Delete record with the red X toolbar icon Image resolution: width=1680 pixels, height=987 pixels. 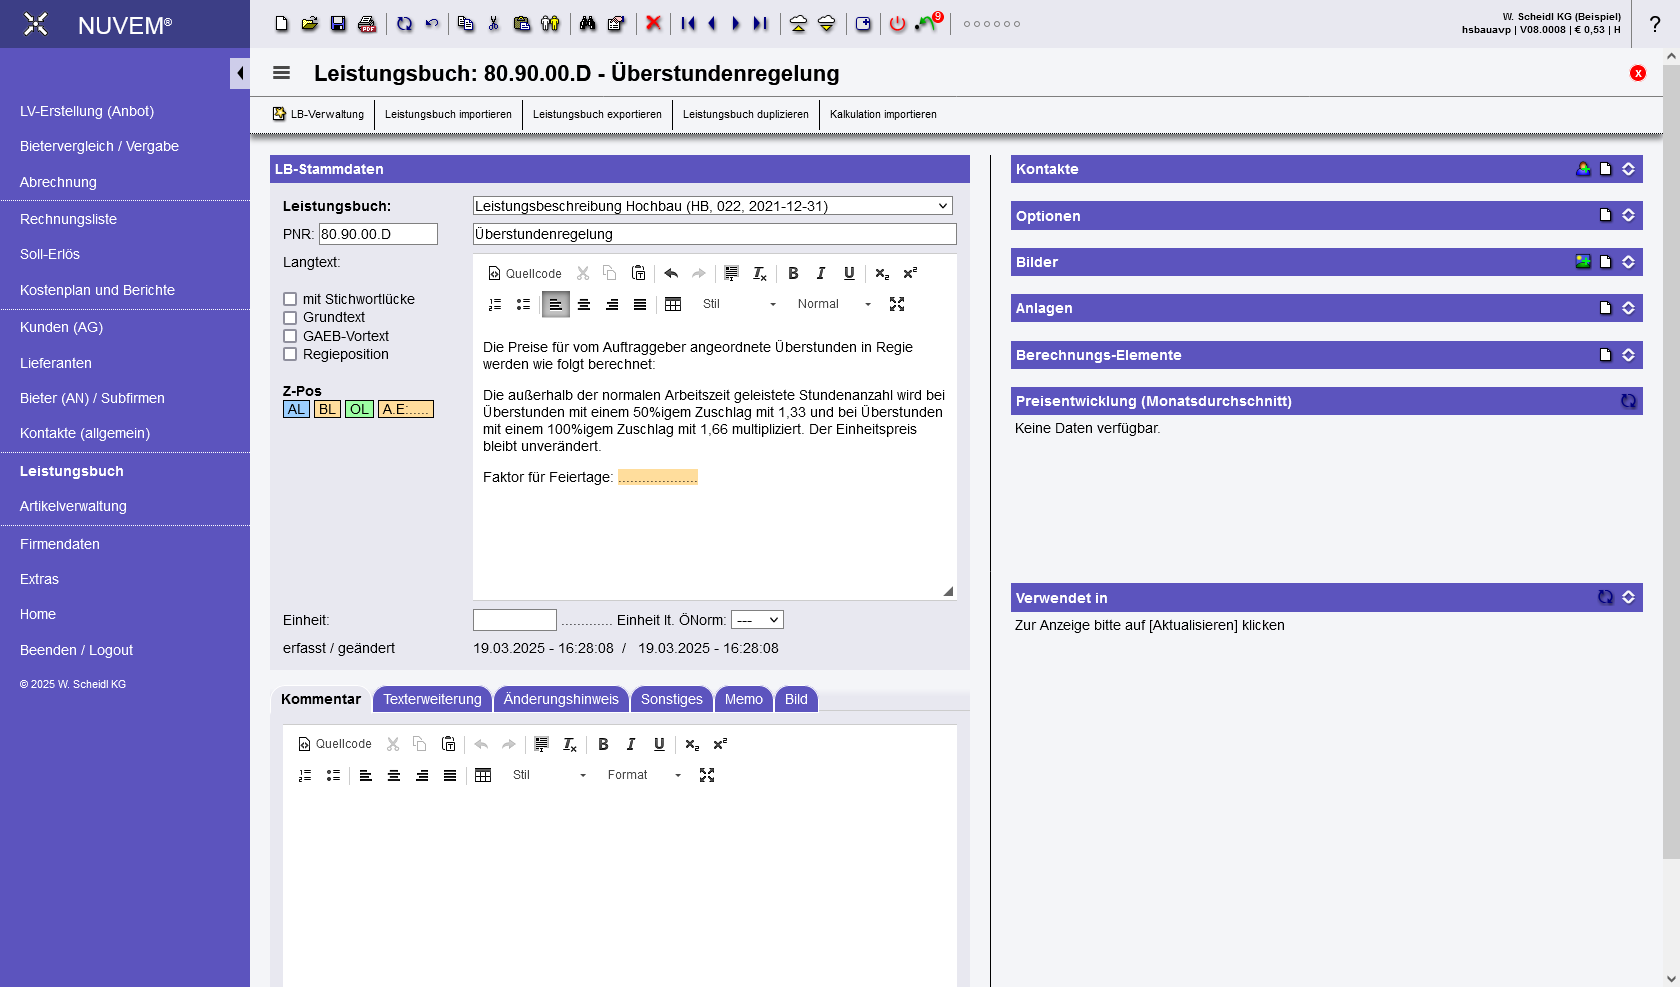click(653, 24)
